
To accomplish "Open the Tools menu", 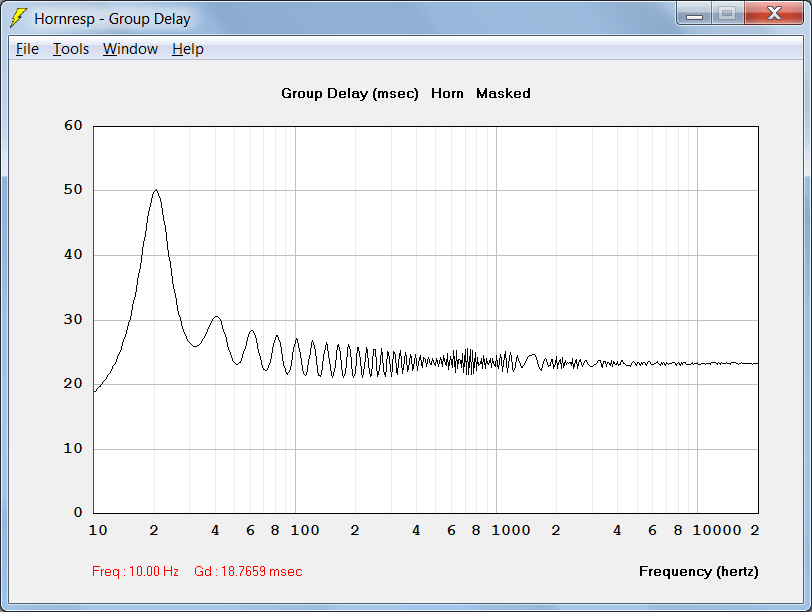I will click(71, 49).
